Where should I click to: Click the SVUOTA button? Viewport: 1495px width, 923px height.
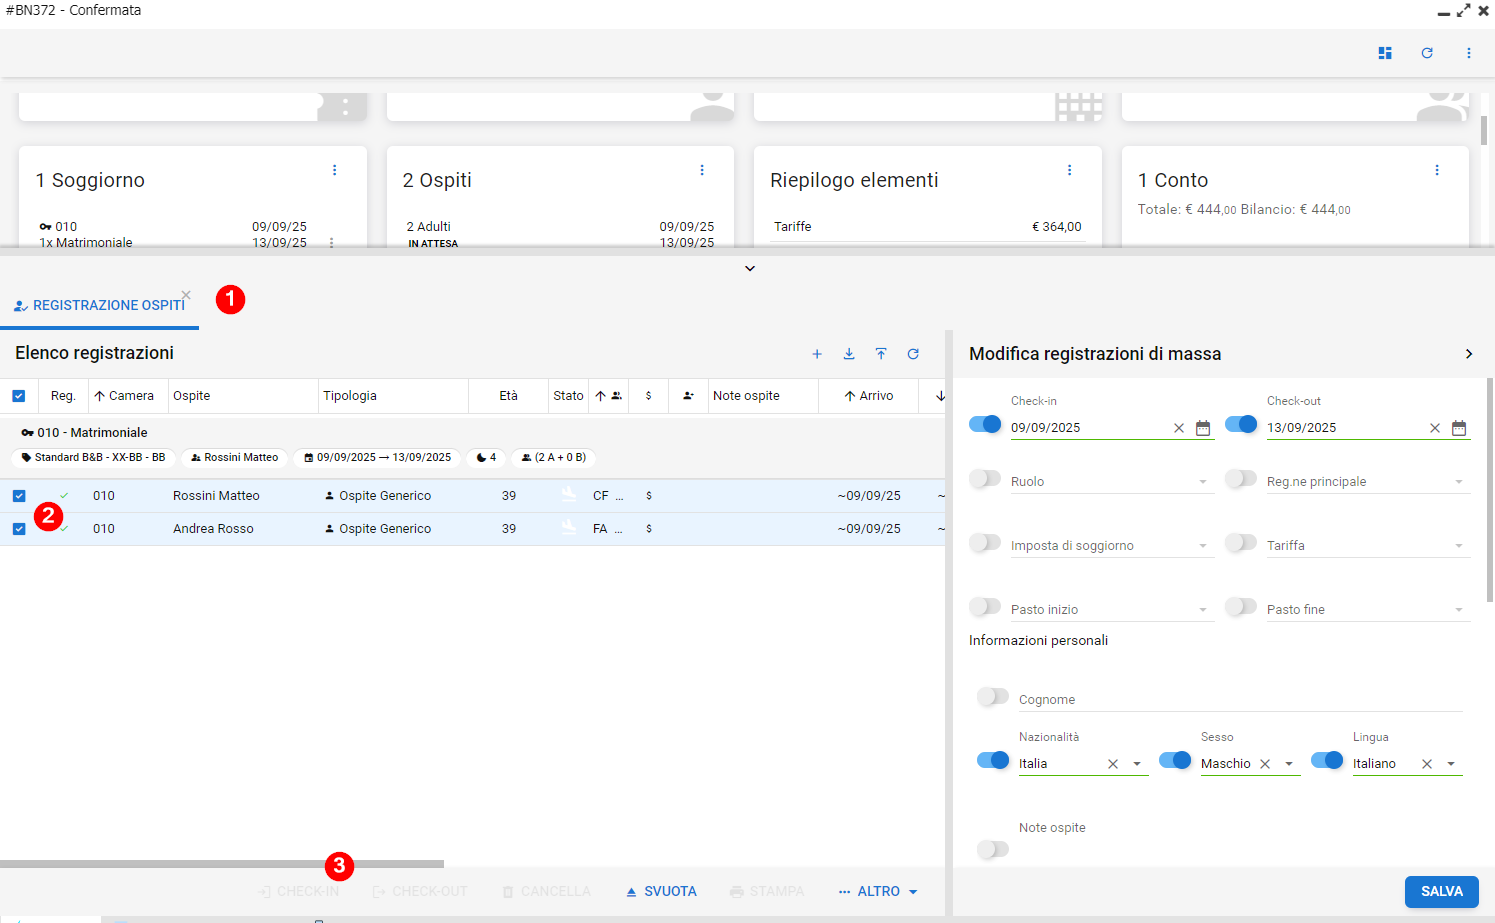[x=661, y=891]
